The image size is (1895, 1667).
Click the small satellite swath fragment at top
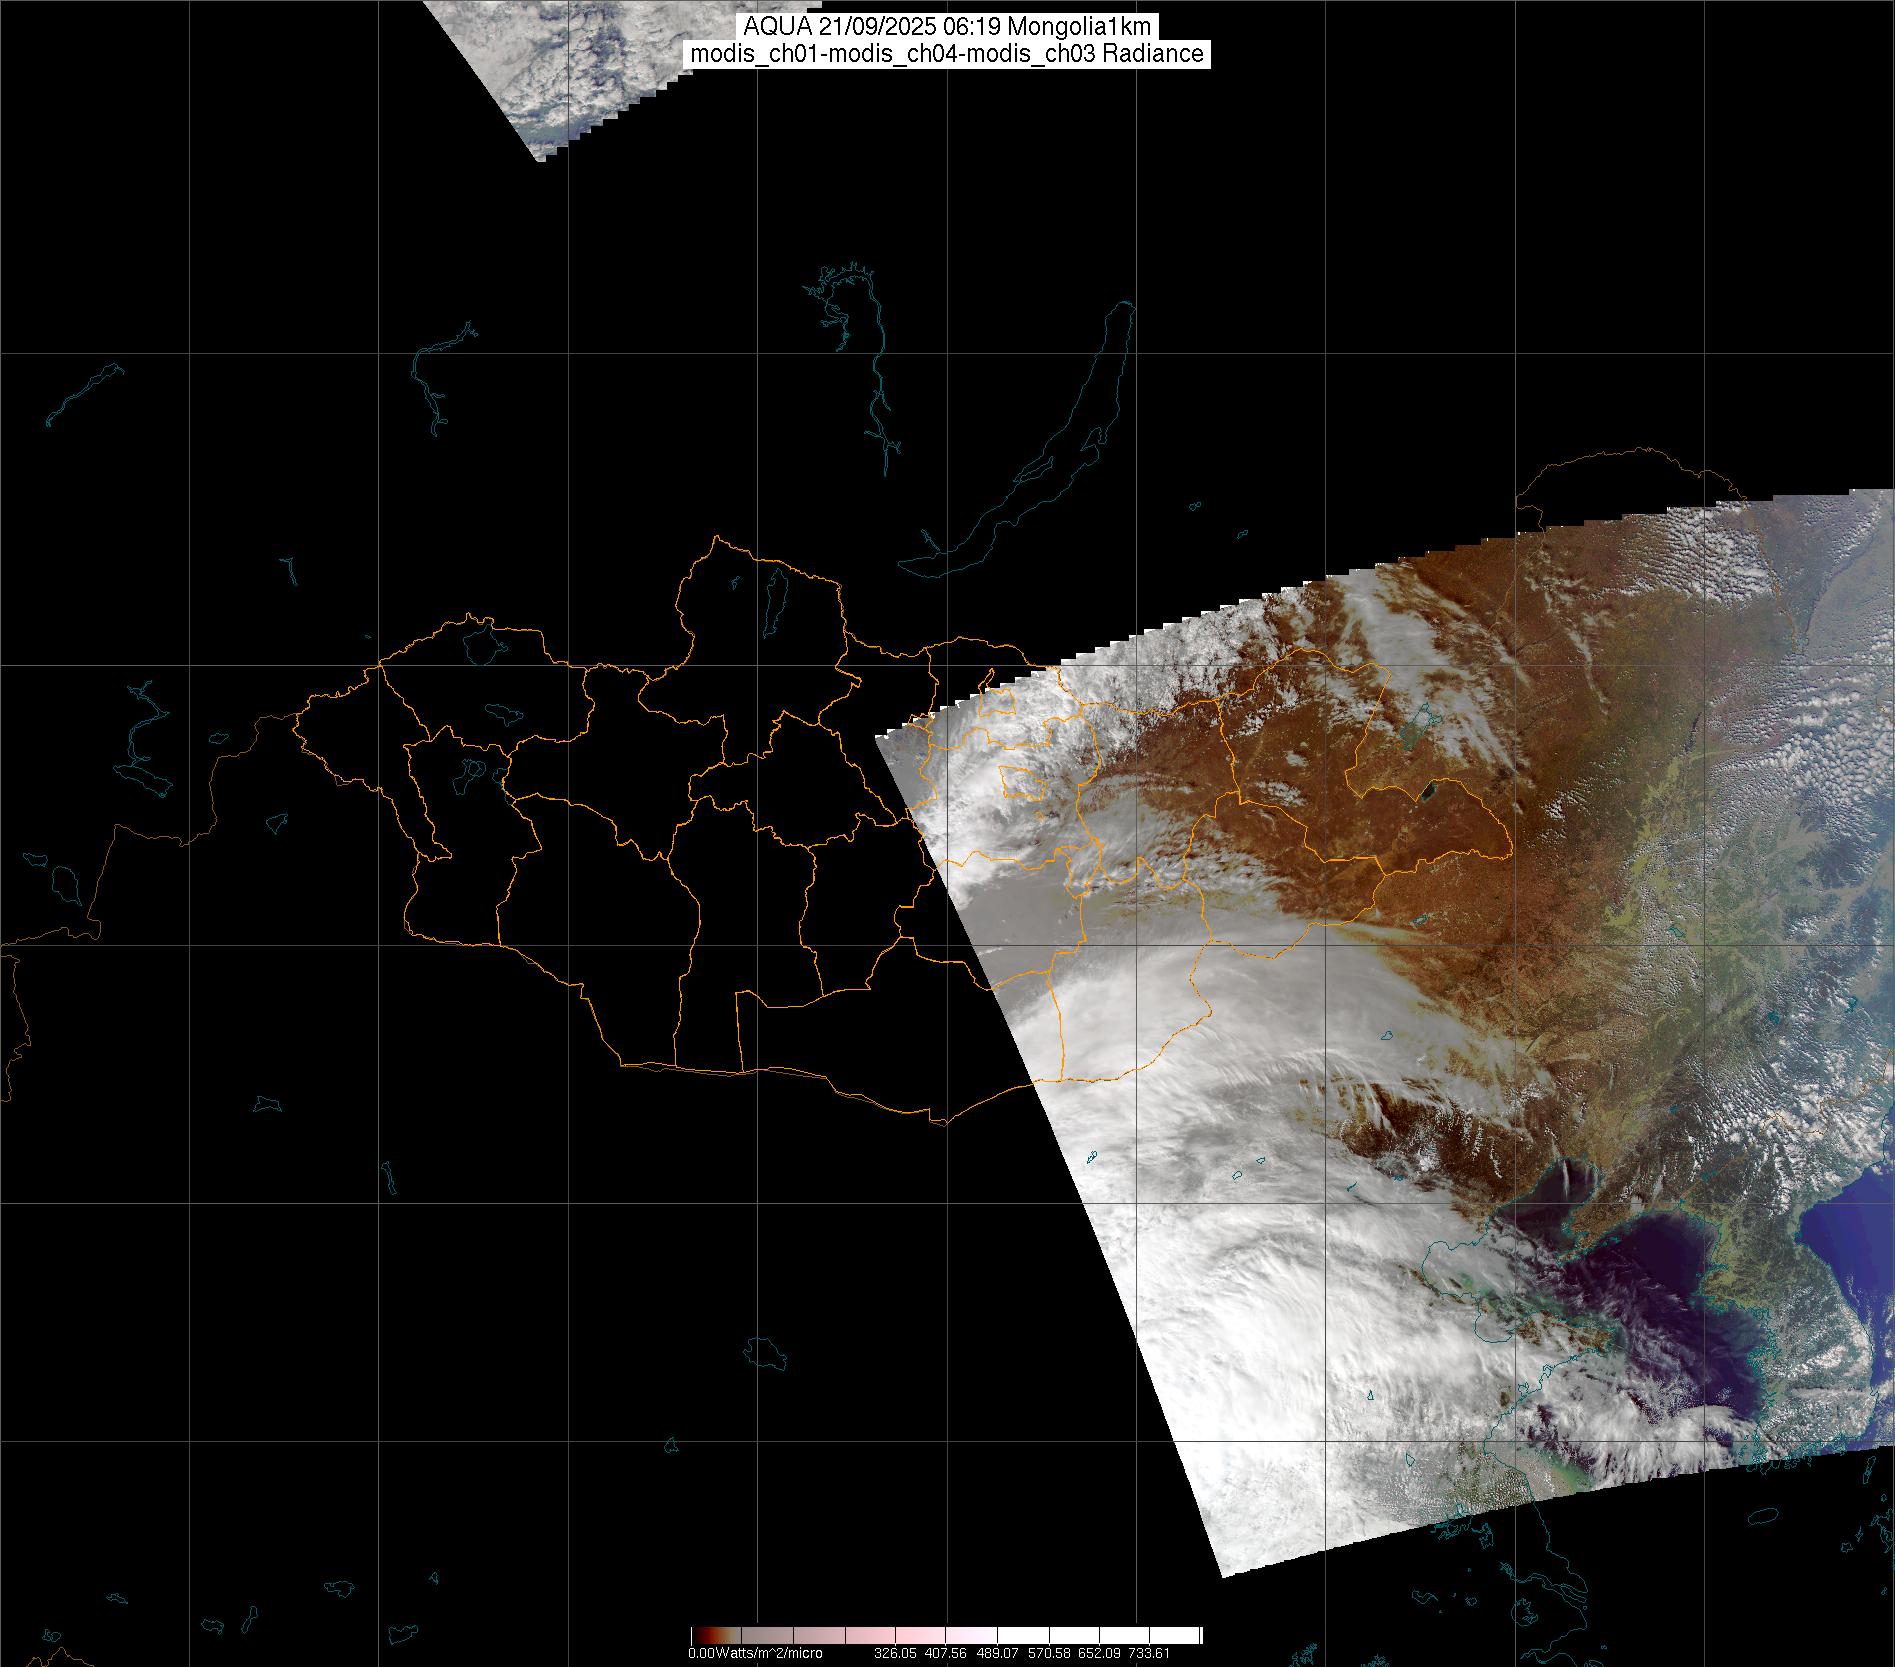click(560, 70)
